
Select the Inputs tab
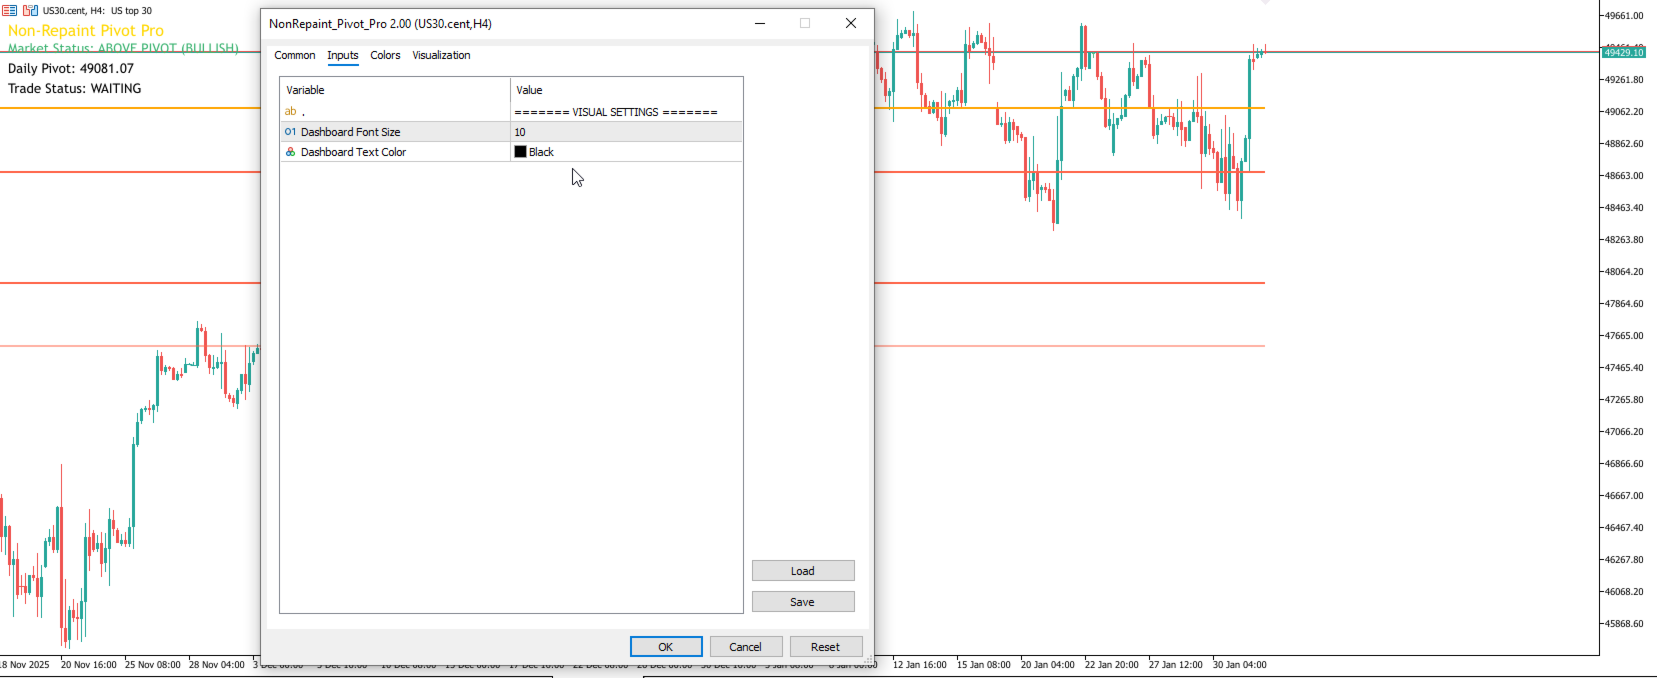tap(343, 55)
